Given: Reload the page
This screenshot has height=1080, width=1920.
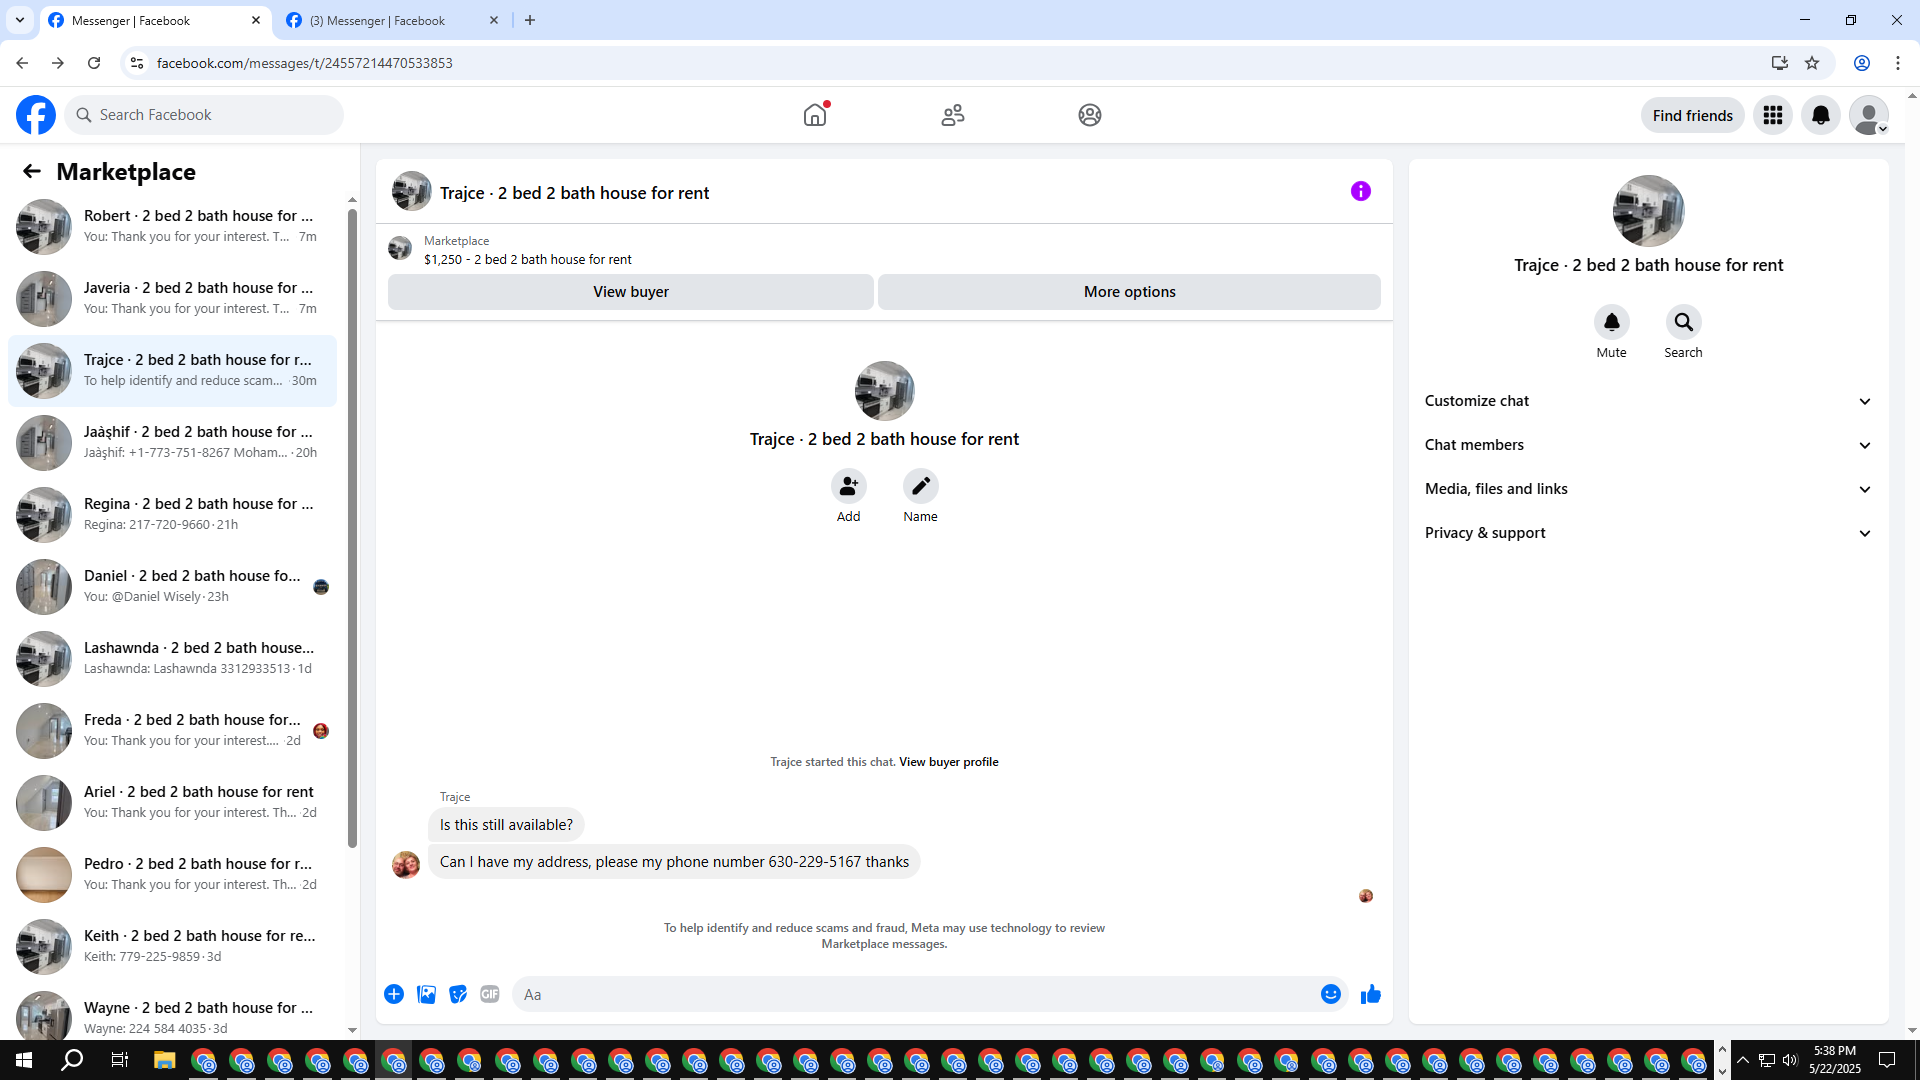Looking at the screenshot, I should 94,63.
